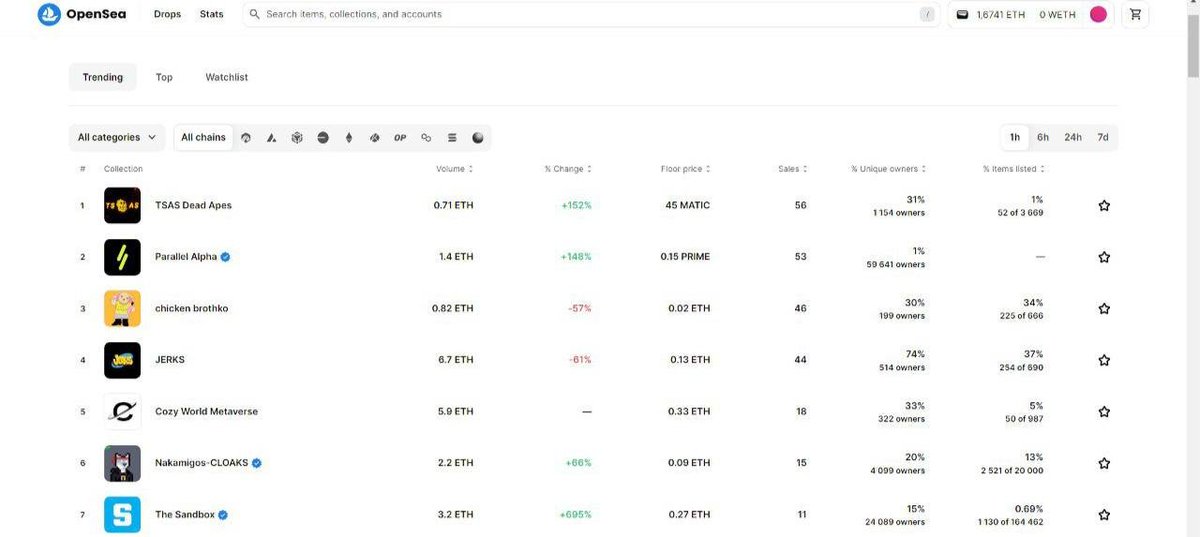Screen dimensions: 1200x537
Task: Filter by BNB Chain cube icon
Action: point(297,137)
